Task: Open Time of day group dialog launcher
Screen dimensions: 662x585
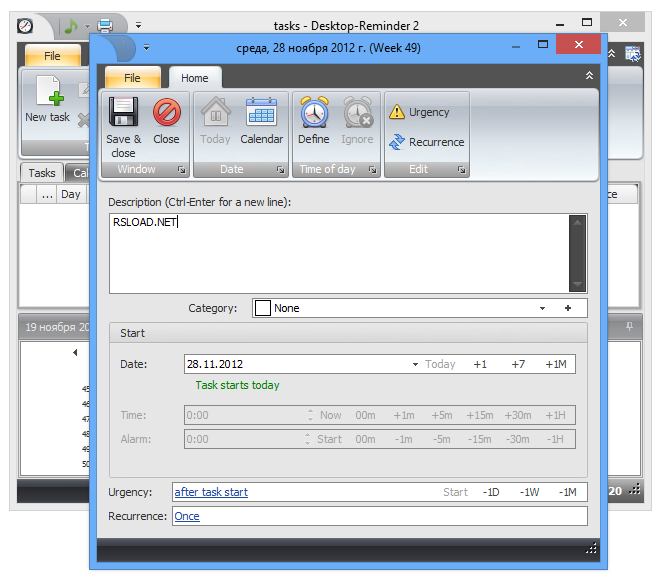Action: (372, 170)
